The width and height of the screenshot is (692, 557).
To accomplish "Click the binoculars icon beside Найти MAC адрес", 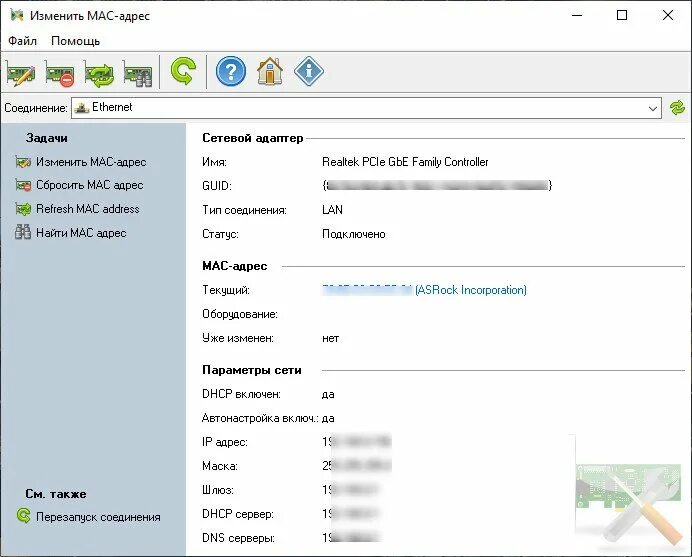I will pos(23,232).
